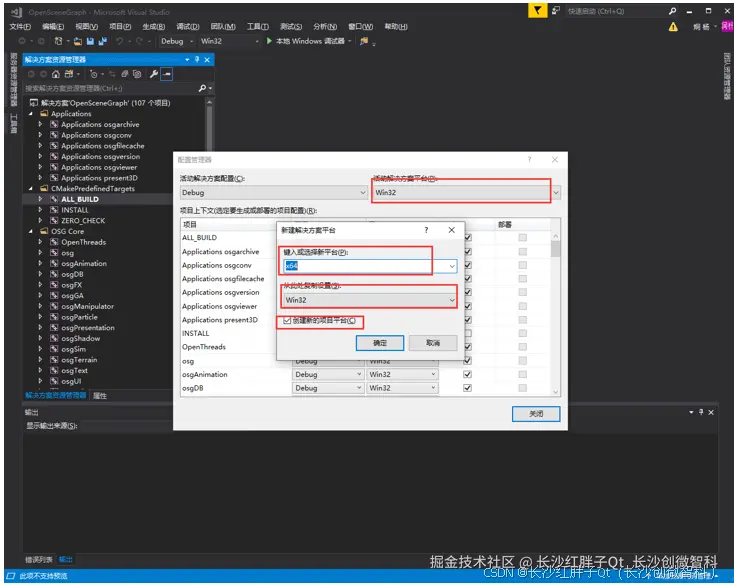Screen dimensions: 734x586
Task: Toggle build checkbox for osgDB row
Action: pos(467,388)
